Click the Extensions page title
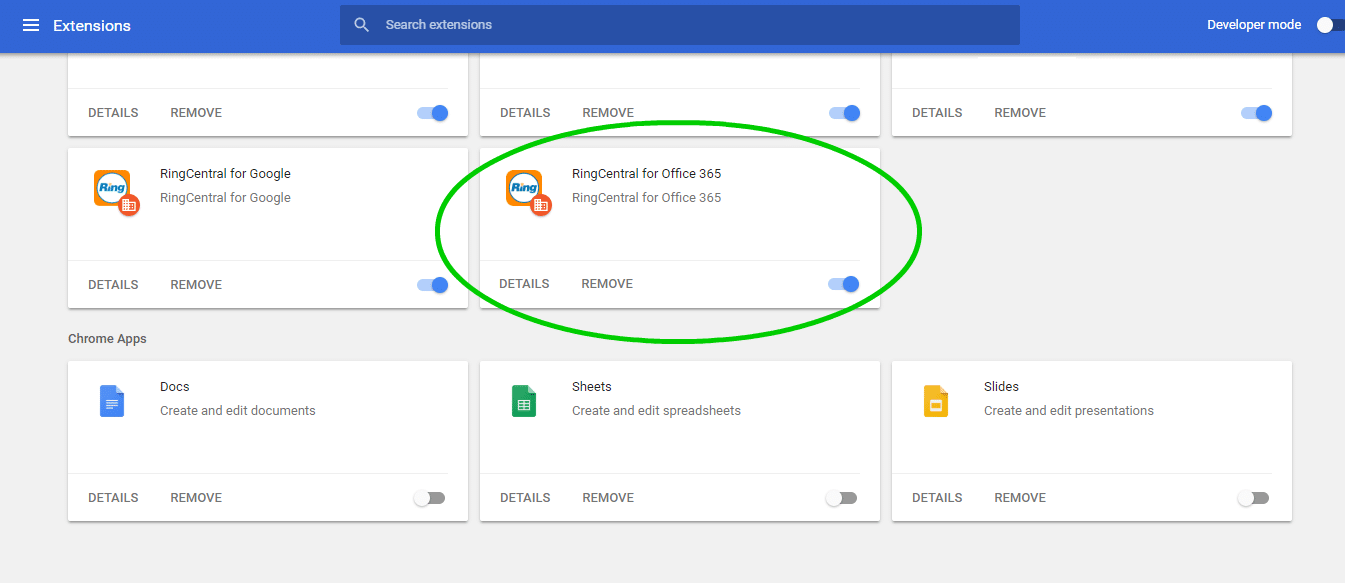The height and width of the screenshot is (583, 1345). pyautogui.click(x=92, y=25)
